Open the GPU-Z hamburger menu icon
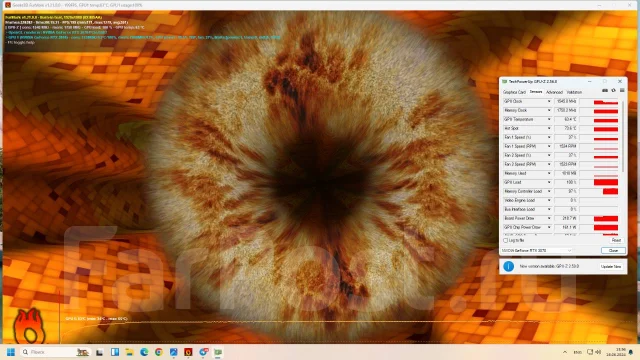The height and width of the screenshot is (360, 640). tap(622, 91)
